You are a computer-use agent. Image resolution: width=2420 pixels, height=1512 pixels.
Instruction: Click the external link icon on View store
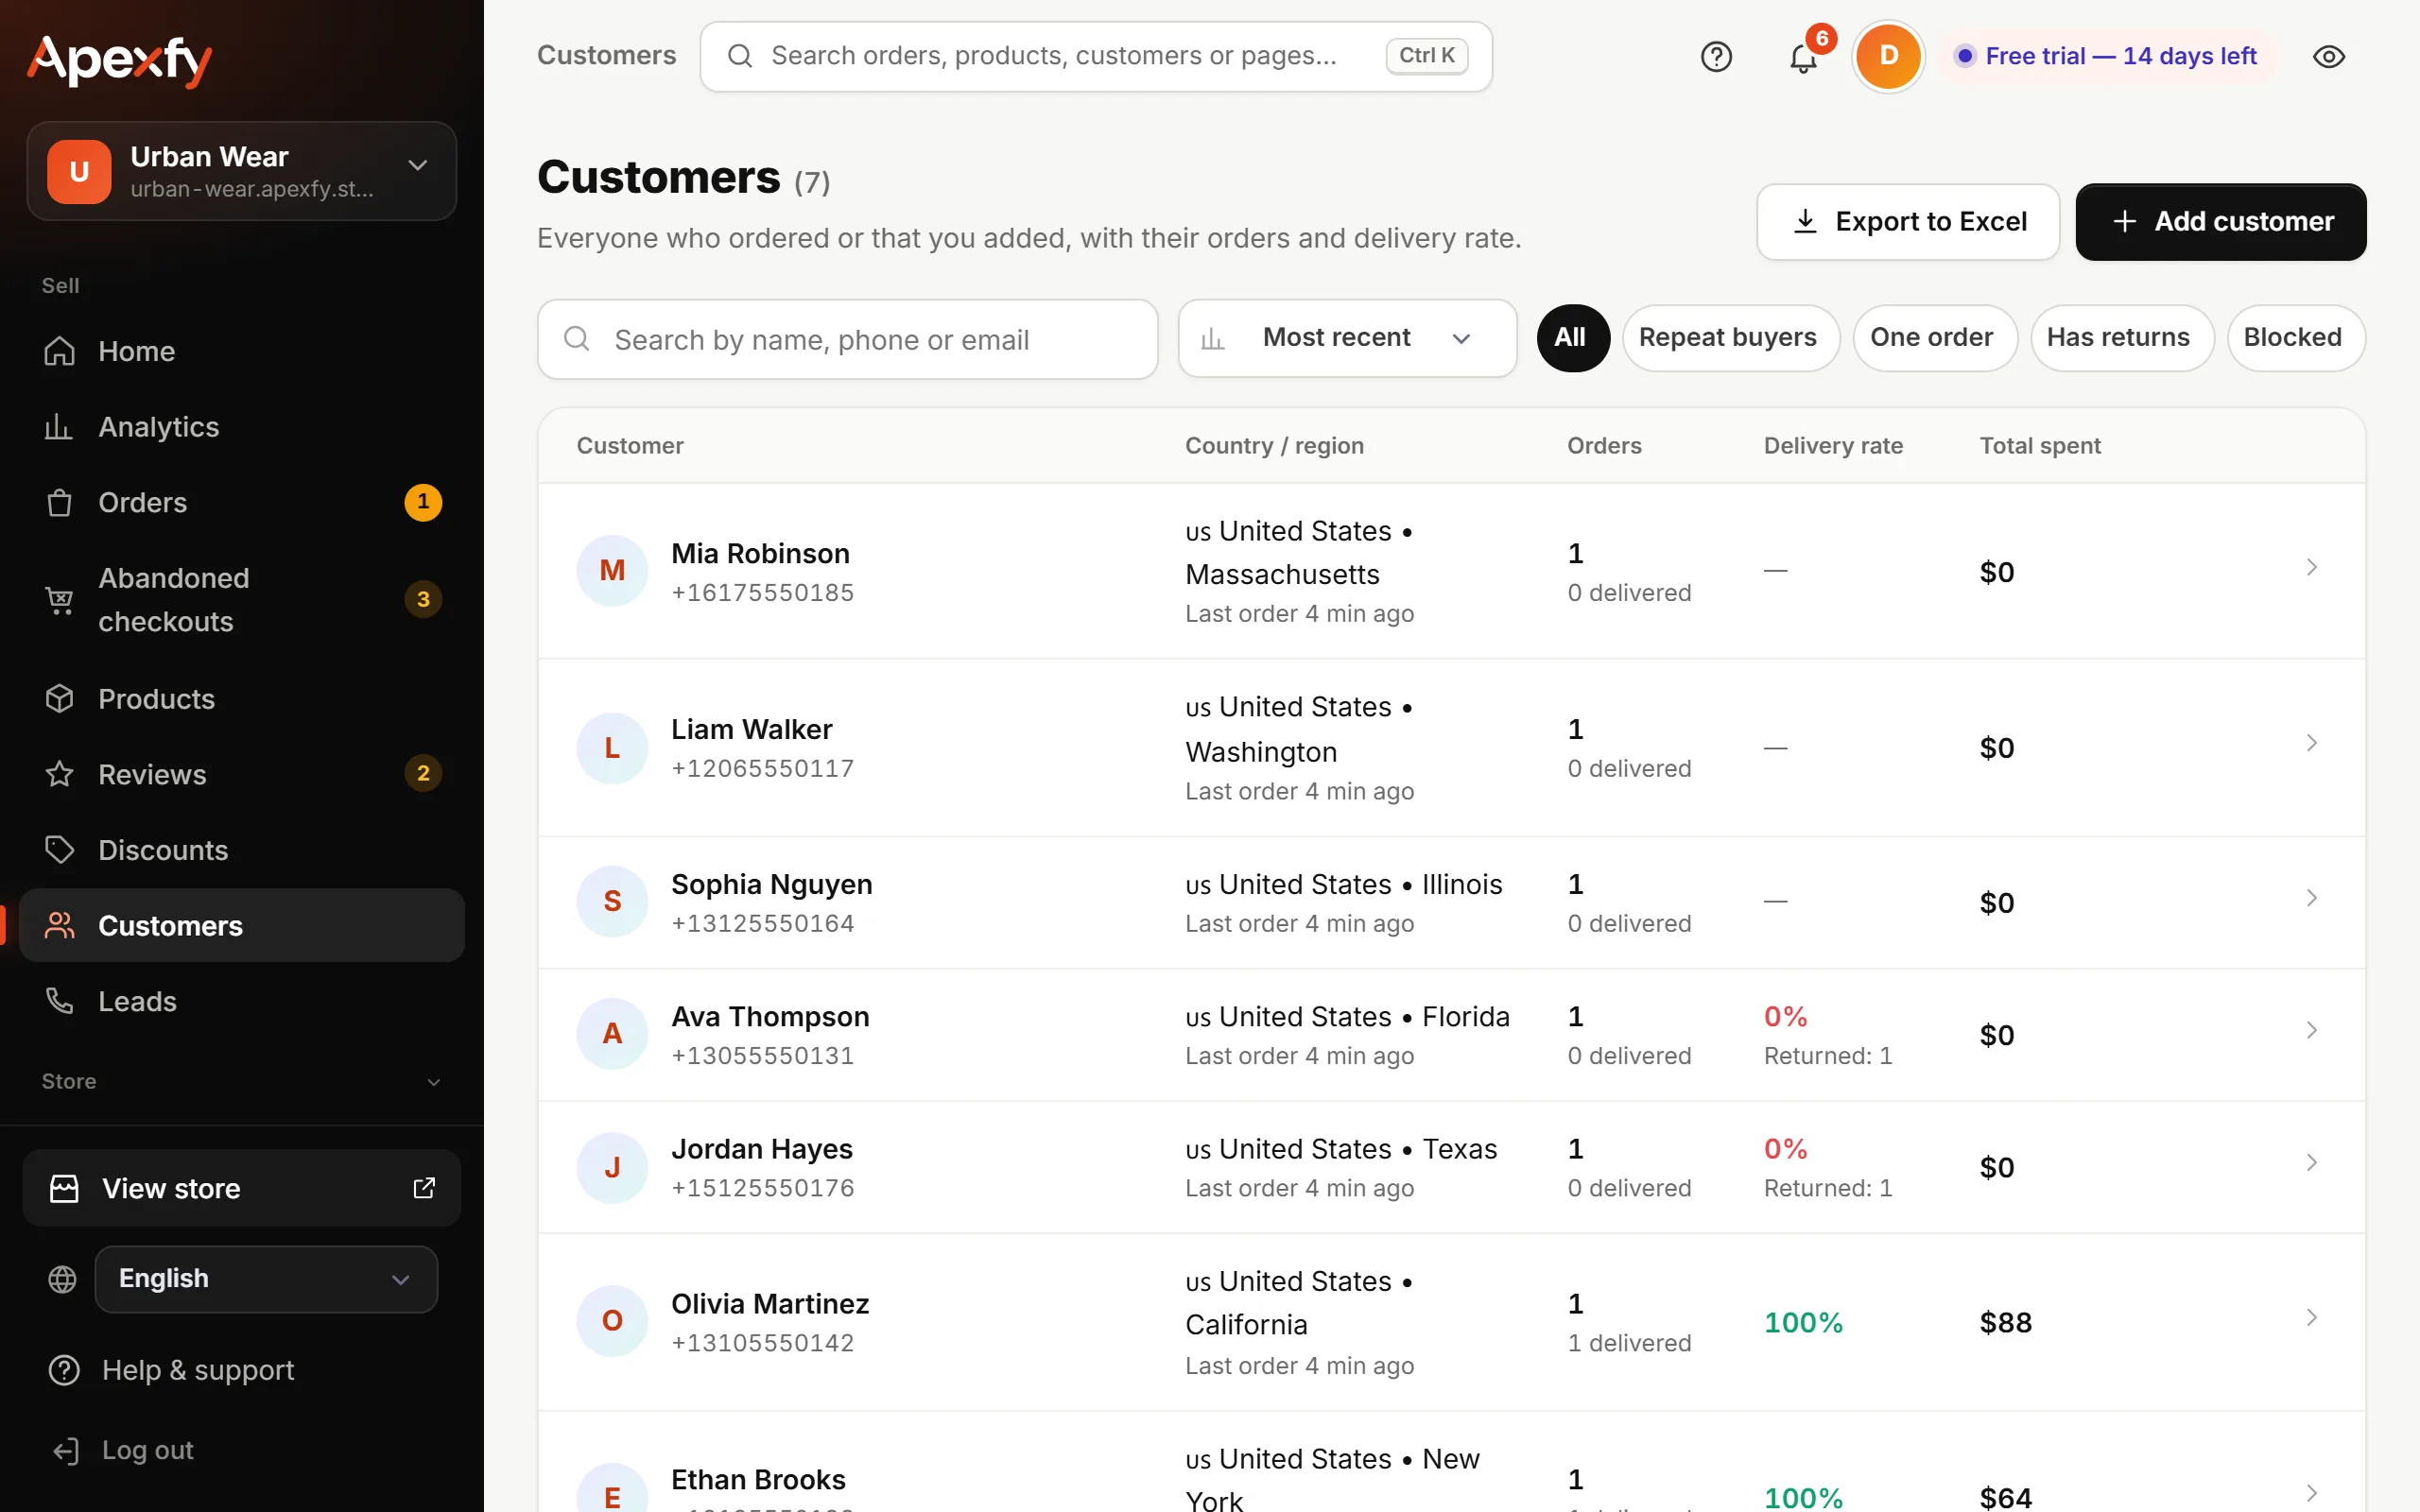pyautogui.click(x=424, y=1187)
